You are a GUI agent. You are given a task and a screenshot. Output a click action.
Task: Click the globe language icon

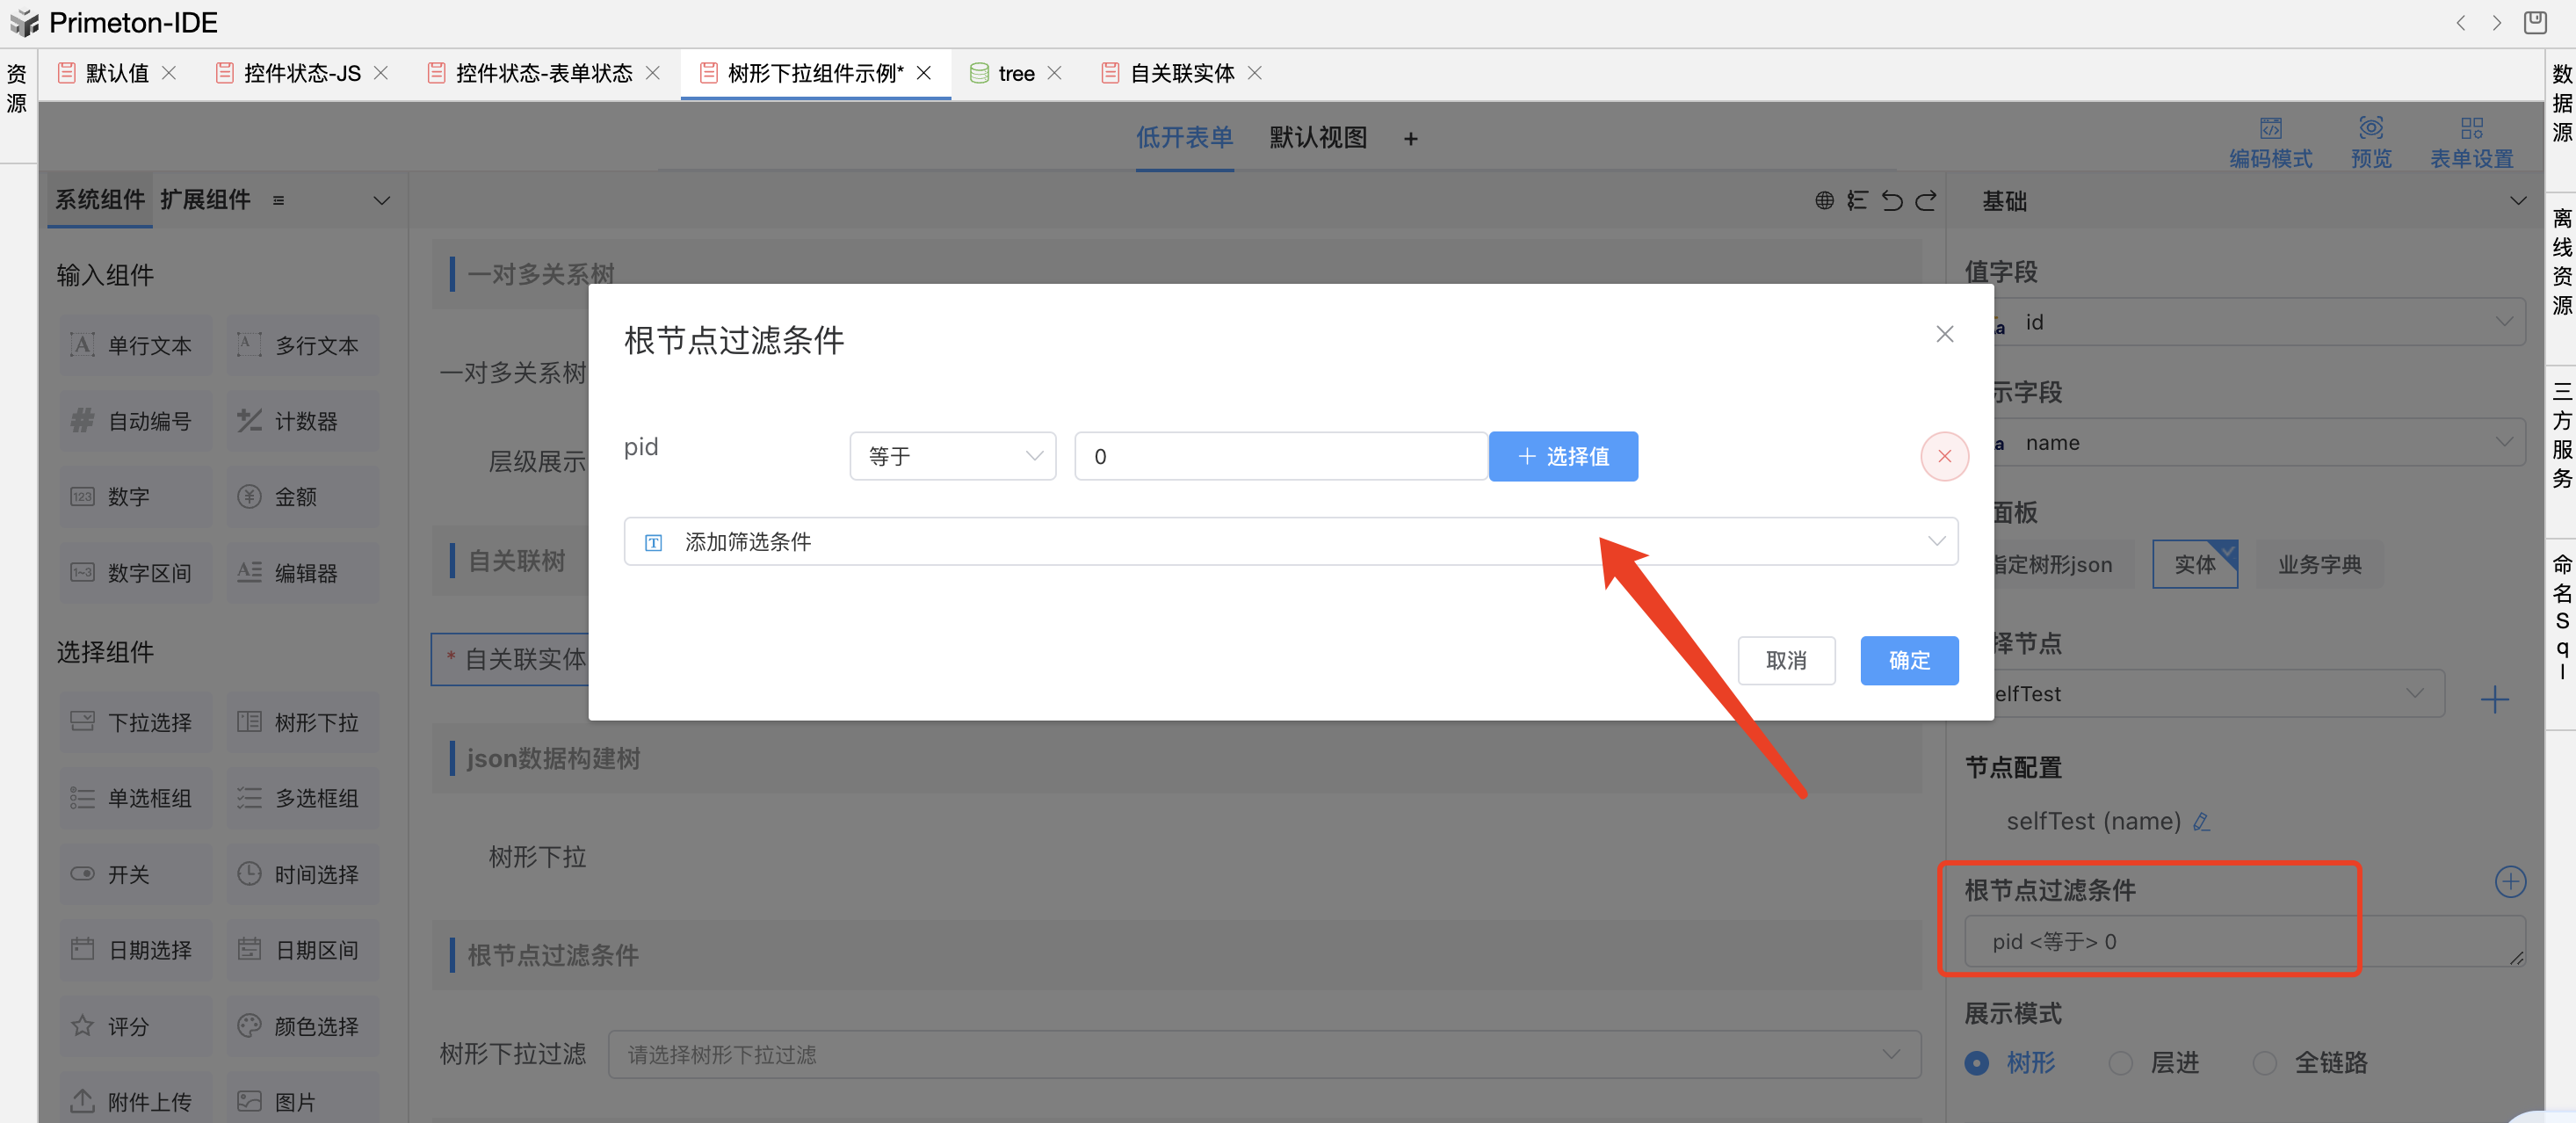1824,201
